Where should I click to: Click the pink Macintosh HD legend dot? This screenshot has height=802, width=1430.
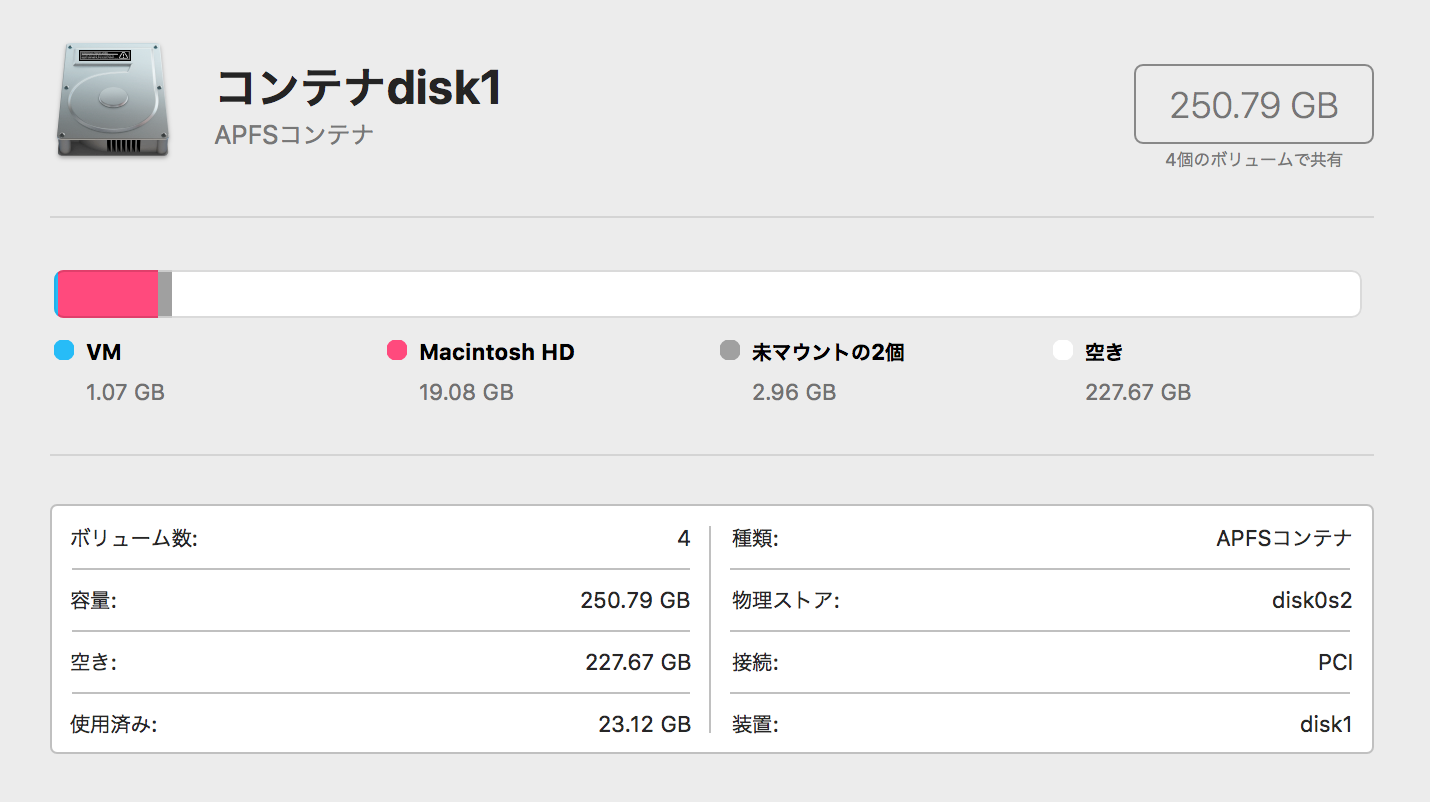click(397, 351)
